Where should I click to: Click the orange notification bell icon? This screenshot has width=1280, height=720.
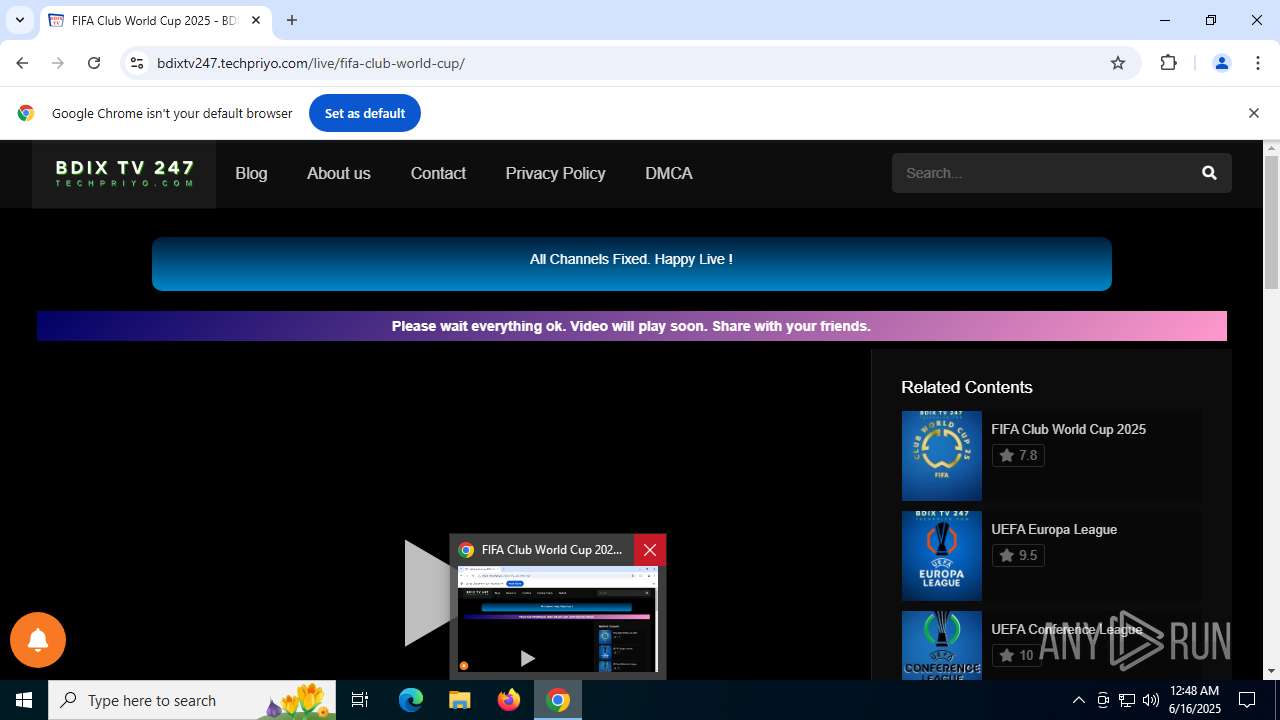coord(38,640)
